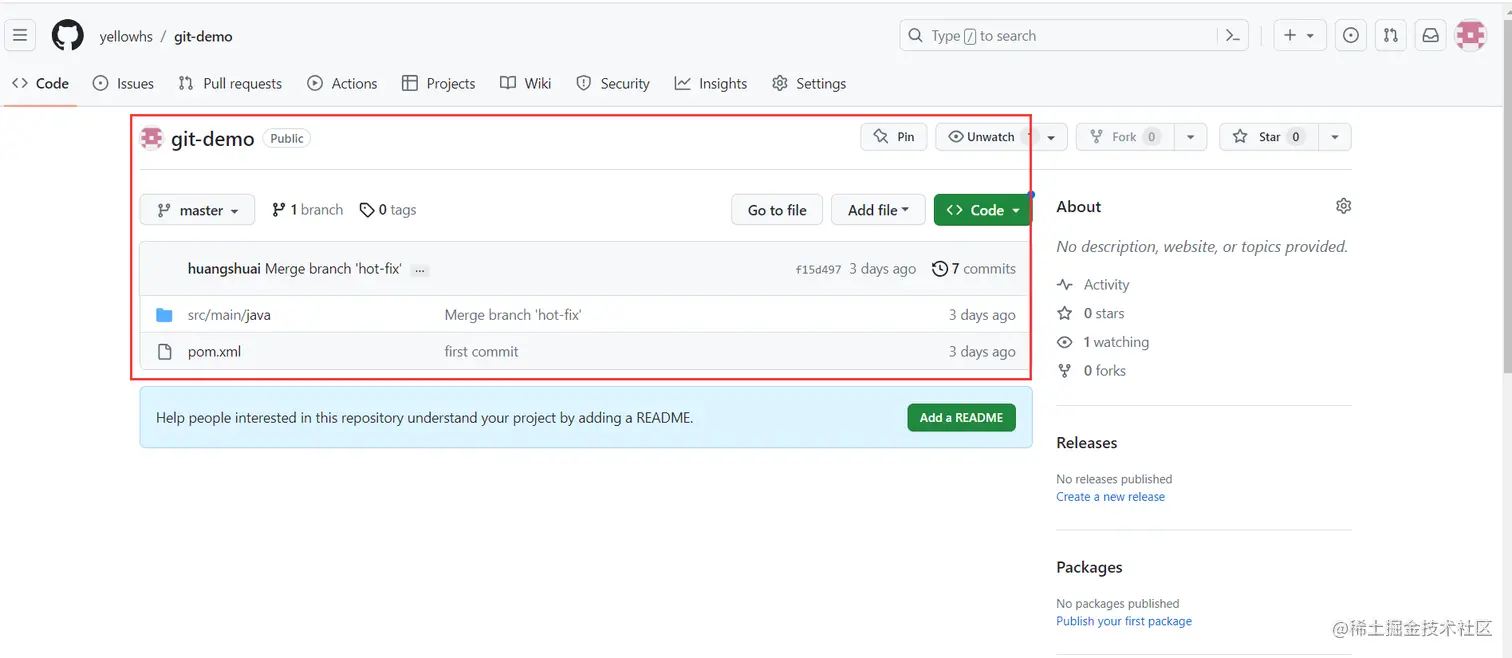
Task: Click the GitHub Octocat logo
Action: click(68, 36)
